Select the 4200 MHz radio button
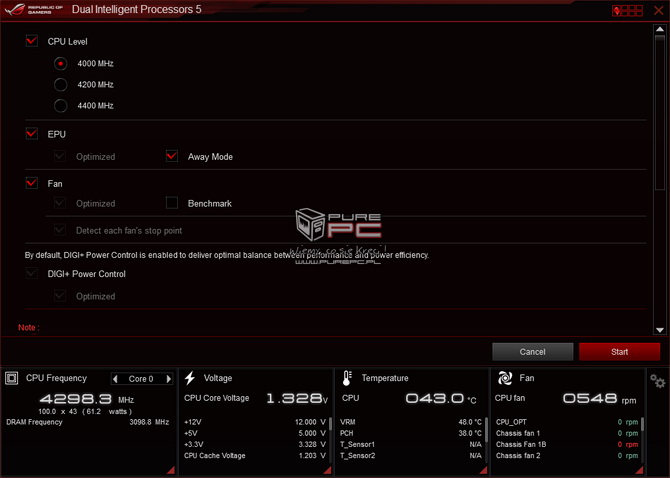Image resolution: width=670 pixels, height=478 pixels. tap(61, 85)
